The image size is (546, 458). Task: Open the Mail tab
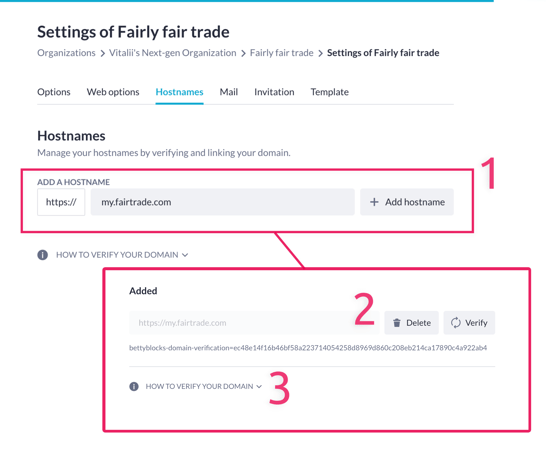229,92
